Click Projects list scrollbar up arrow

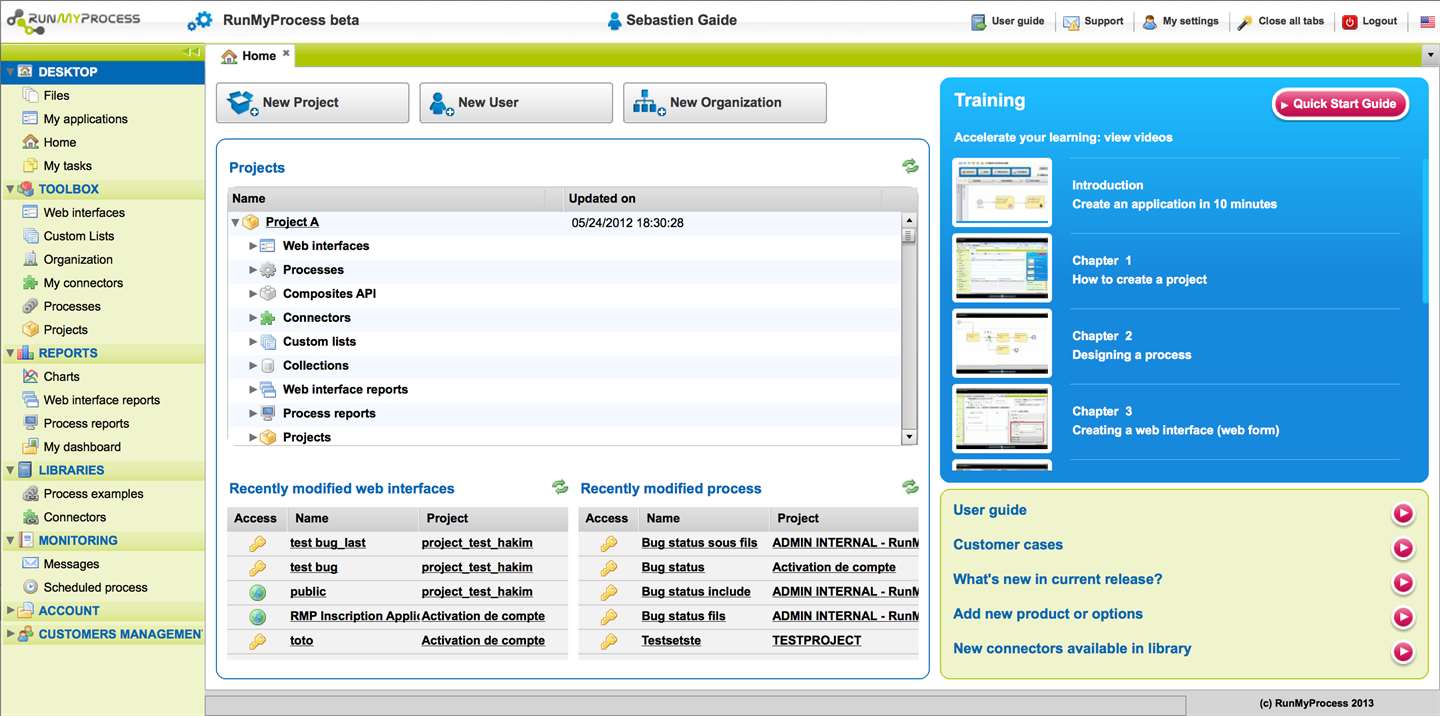pos(909,220)
